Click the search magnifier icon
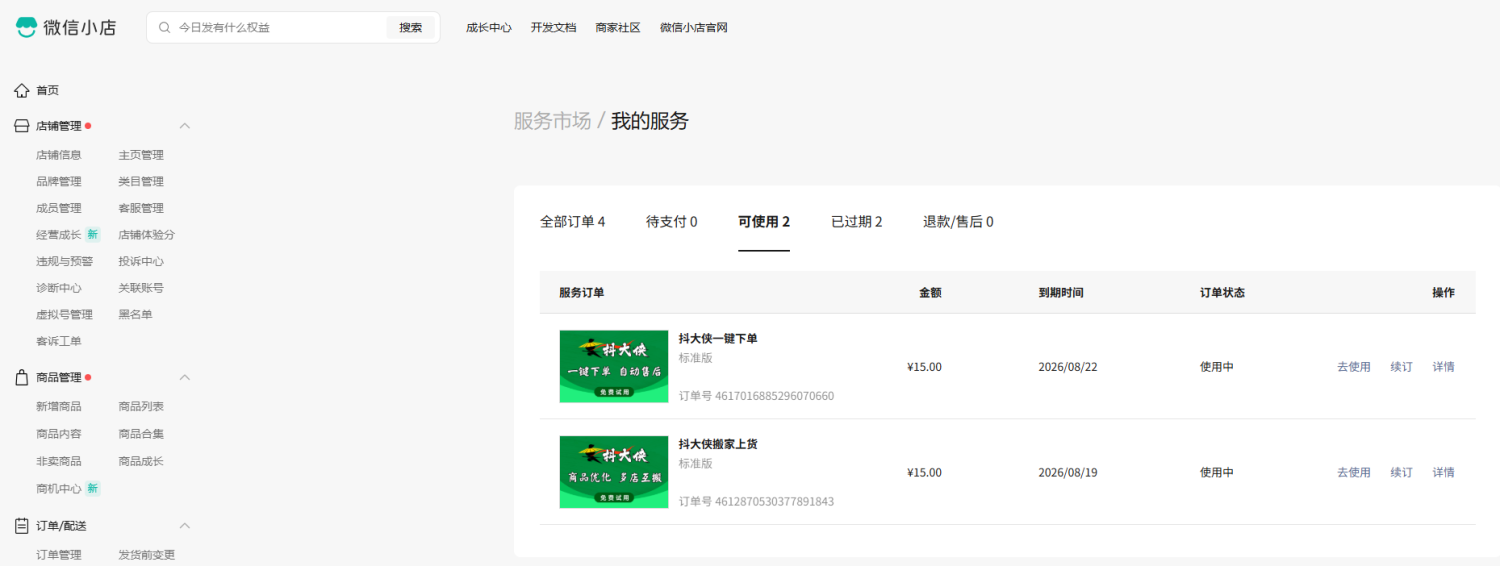1500x566 pixels. (165, 28)
